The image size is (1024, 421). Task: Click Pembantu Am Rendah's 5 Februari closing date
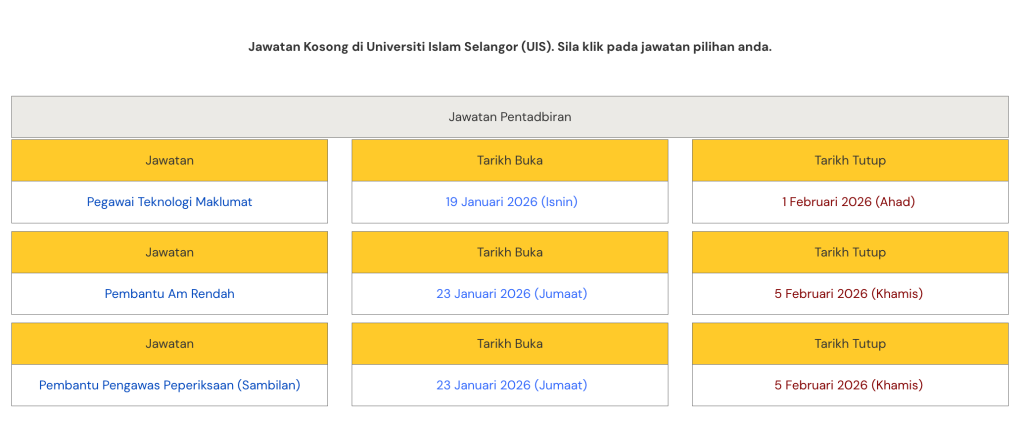click(x=848, y=294)
